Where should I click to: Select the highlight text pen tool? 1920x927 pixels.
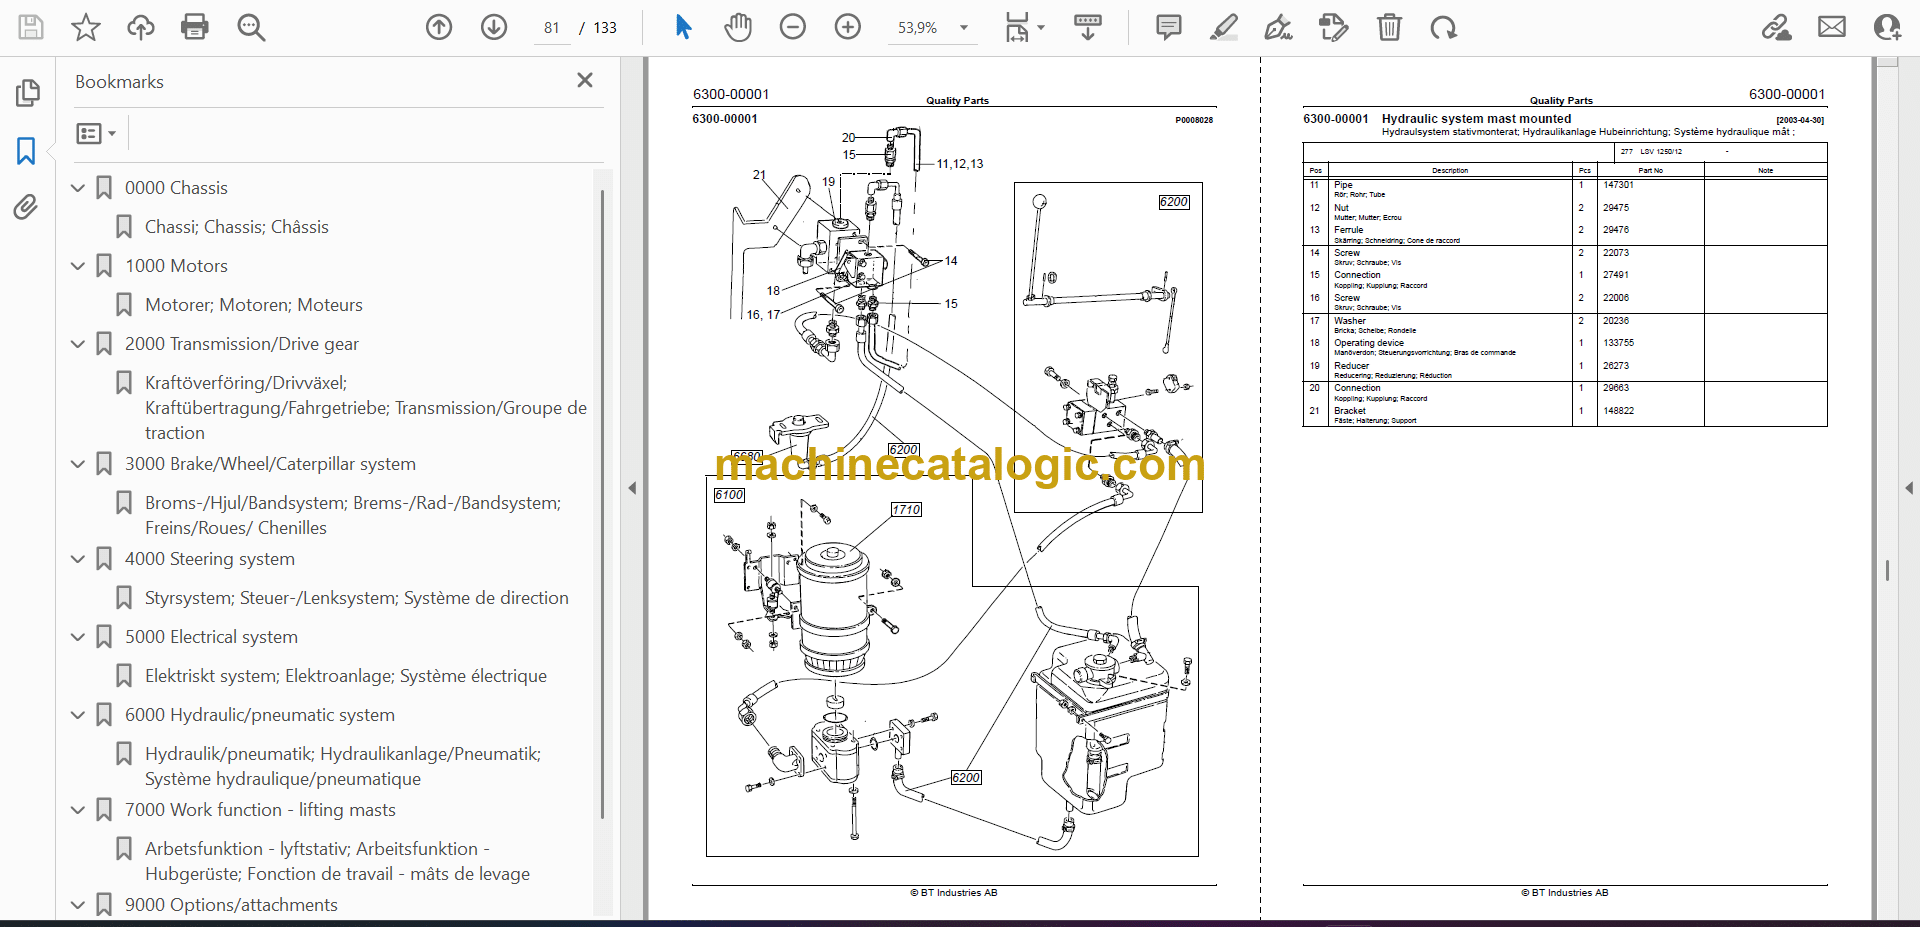[1223, 27]
